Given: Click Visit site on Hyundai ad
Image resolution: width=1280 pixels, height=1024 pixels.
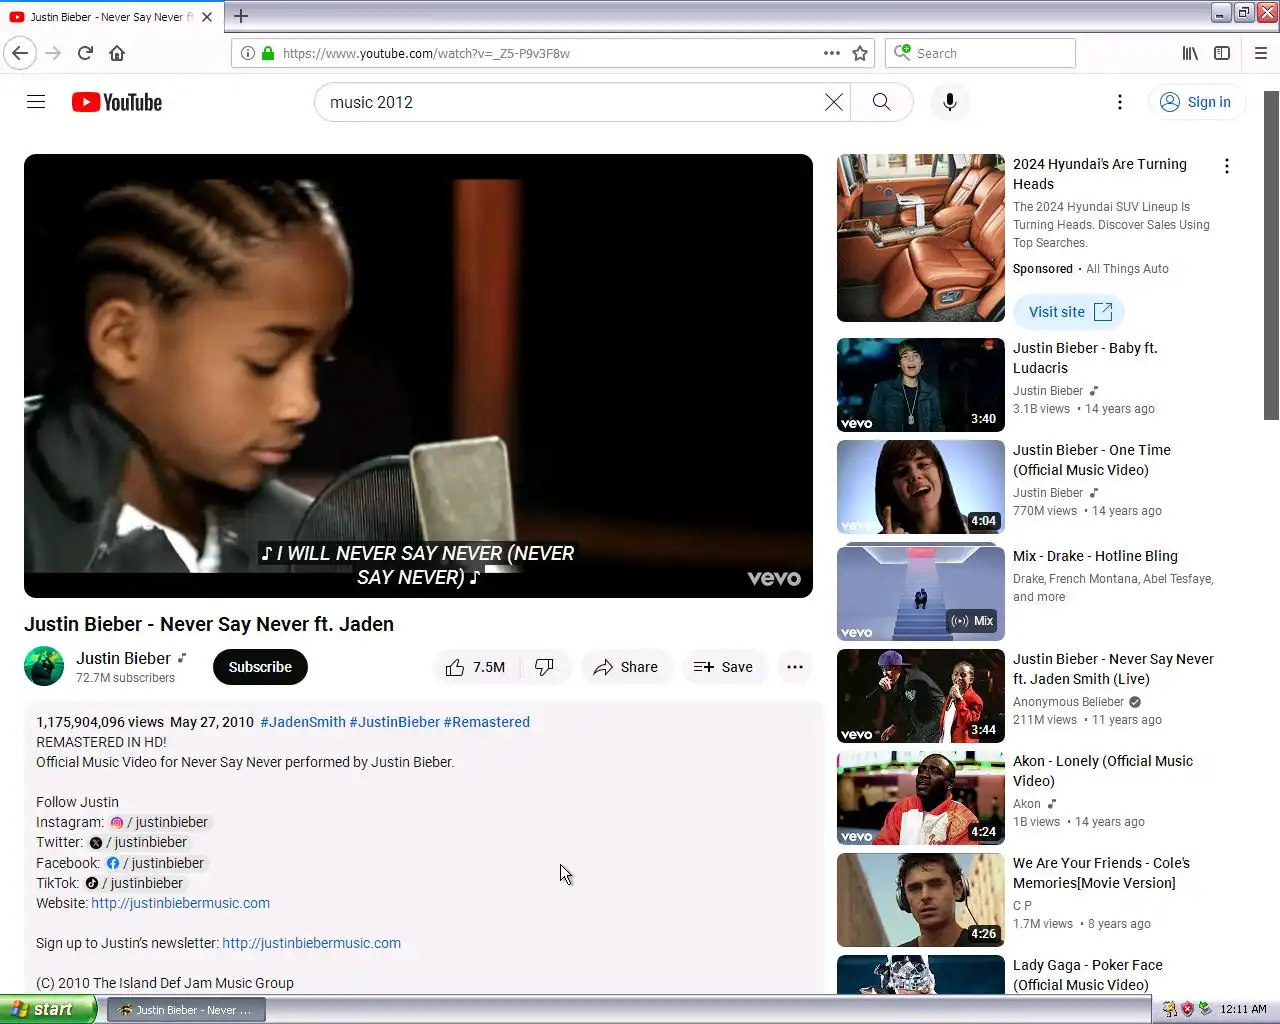Looking at the screenshot, I should click(x=1069, y=312).
